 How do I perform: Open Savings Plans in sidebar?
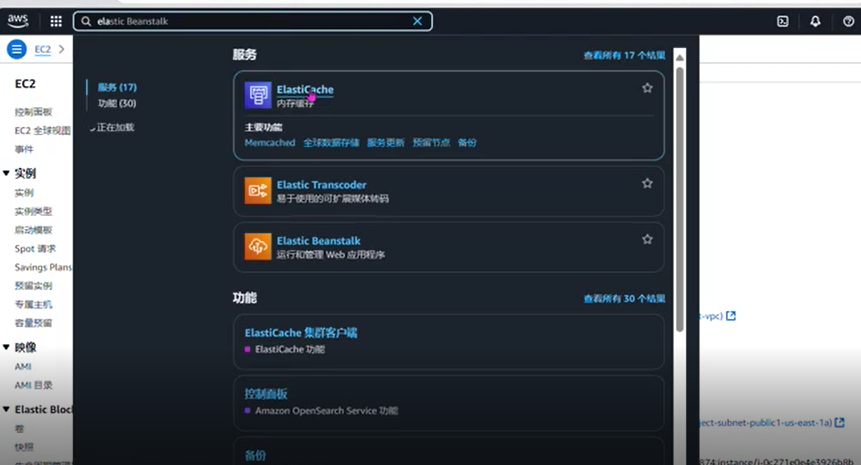click(43, 267)
